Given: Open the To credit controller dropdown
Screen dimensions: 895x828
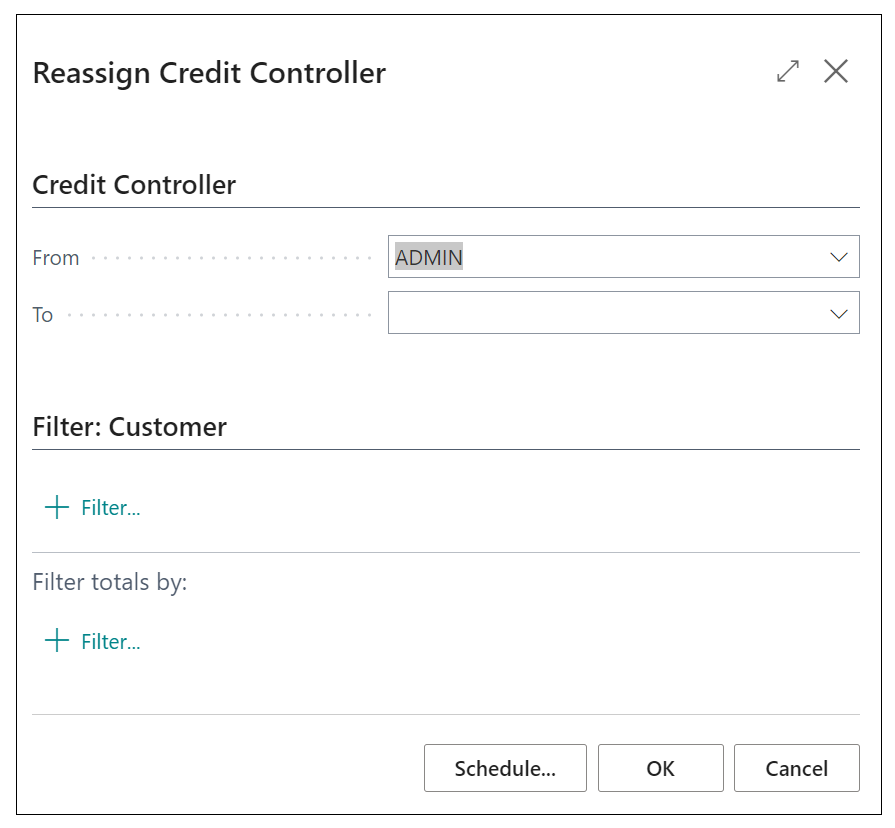Looking at the screenshot, I should (x=839, y=312).
